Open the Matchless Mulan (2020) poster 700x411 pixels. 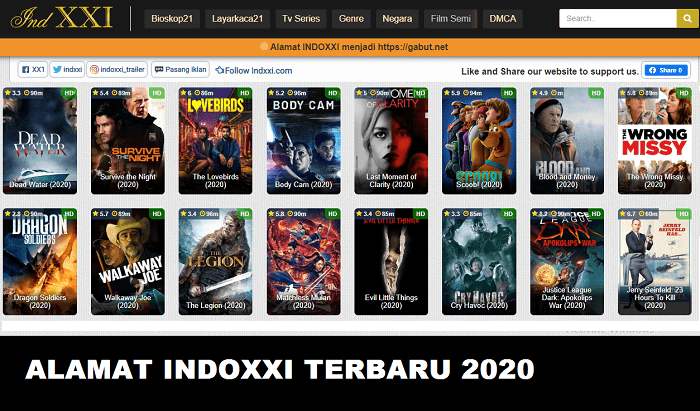pos(304,262)
